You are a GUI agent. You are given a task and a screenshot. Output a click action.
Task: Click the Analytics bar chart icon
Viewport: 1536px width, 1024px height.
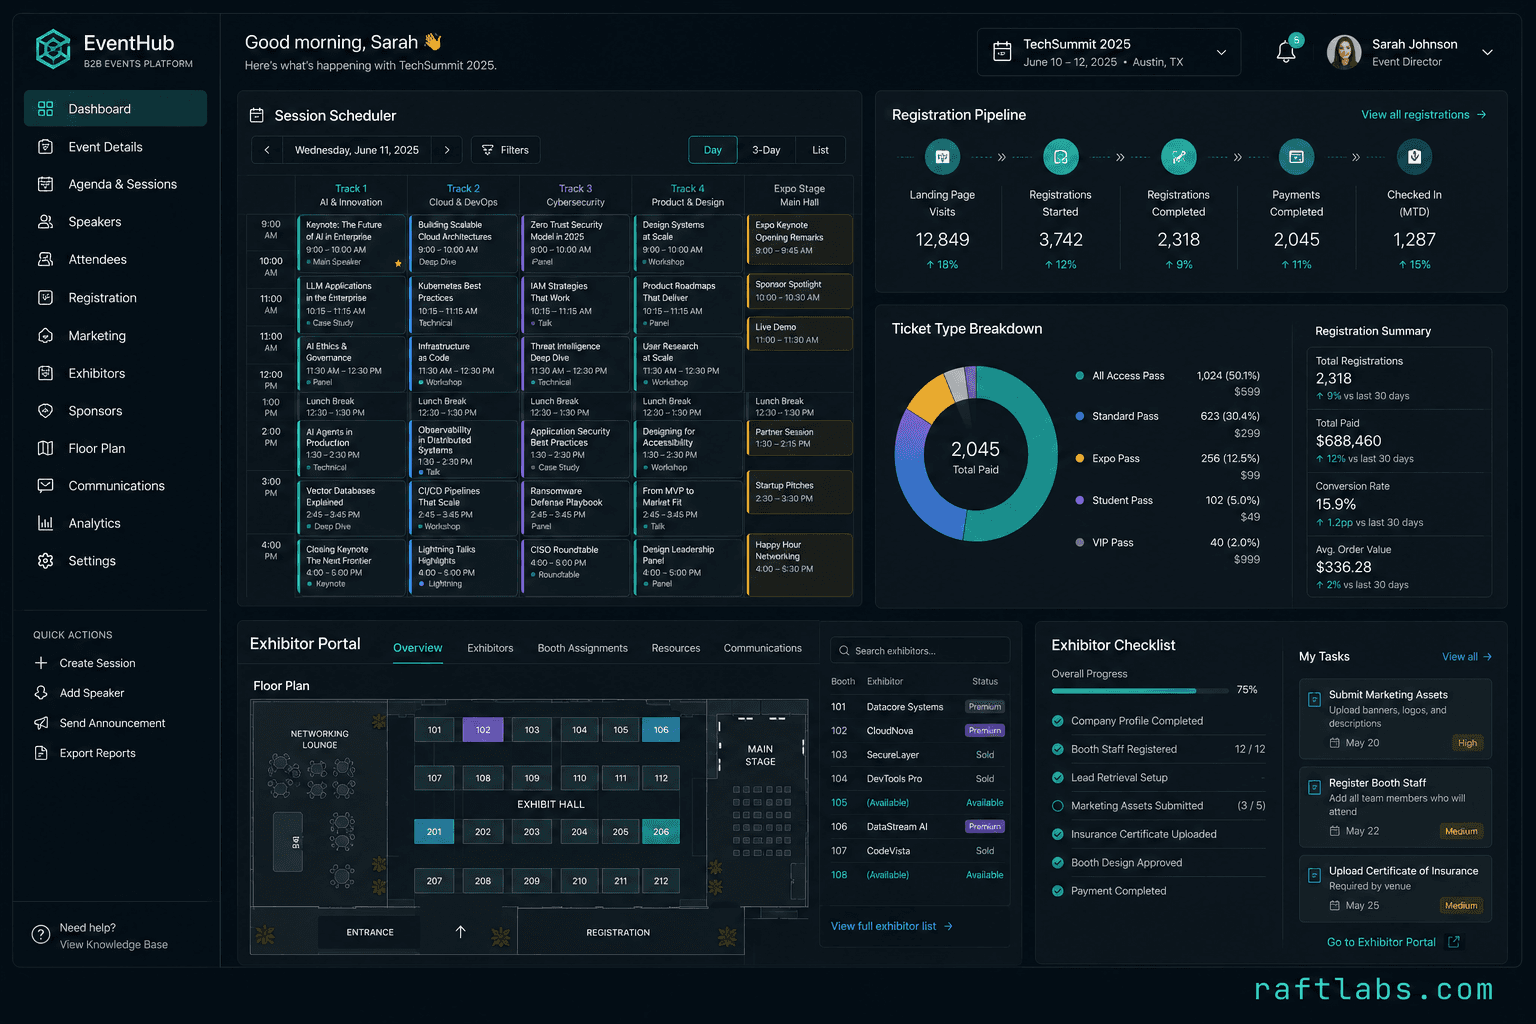tap(45, 523)
